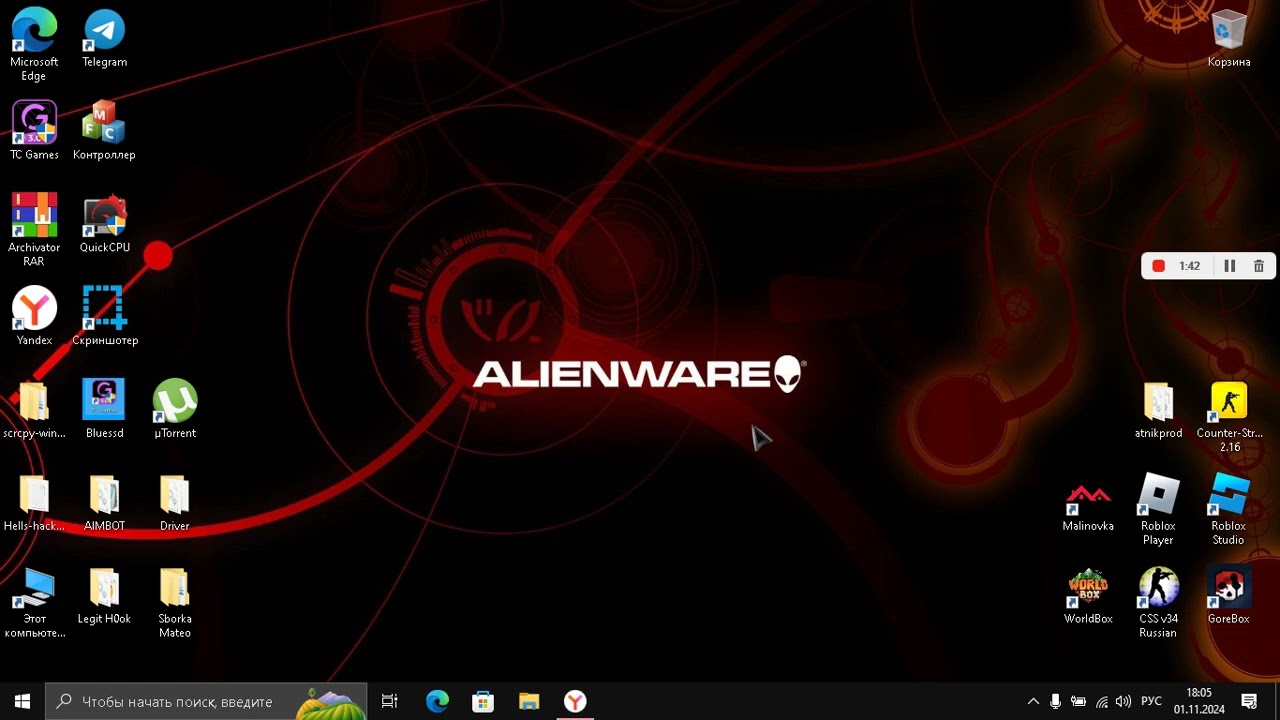Open the notification center
Image resolution: width=1280 pixels, height=720 pixels.
(x=1249, y=701)
